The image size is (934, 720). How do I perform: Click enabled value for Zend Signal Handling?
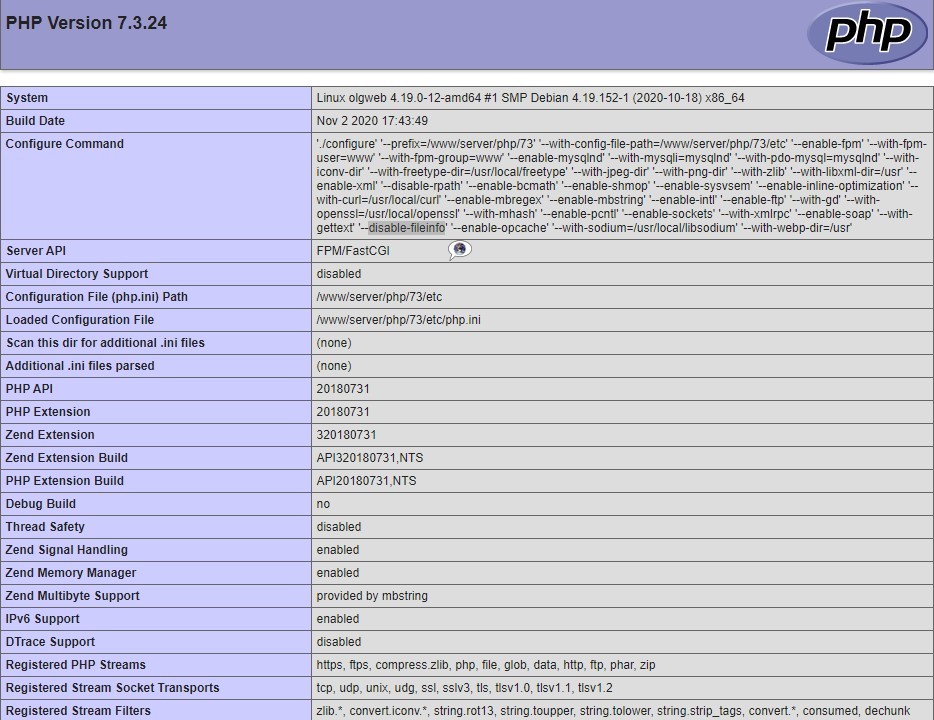click(338, 550)
